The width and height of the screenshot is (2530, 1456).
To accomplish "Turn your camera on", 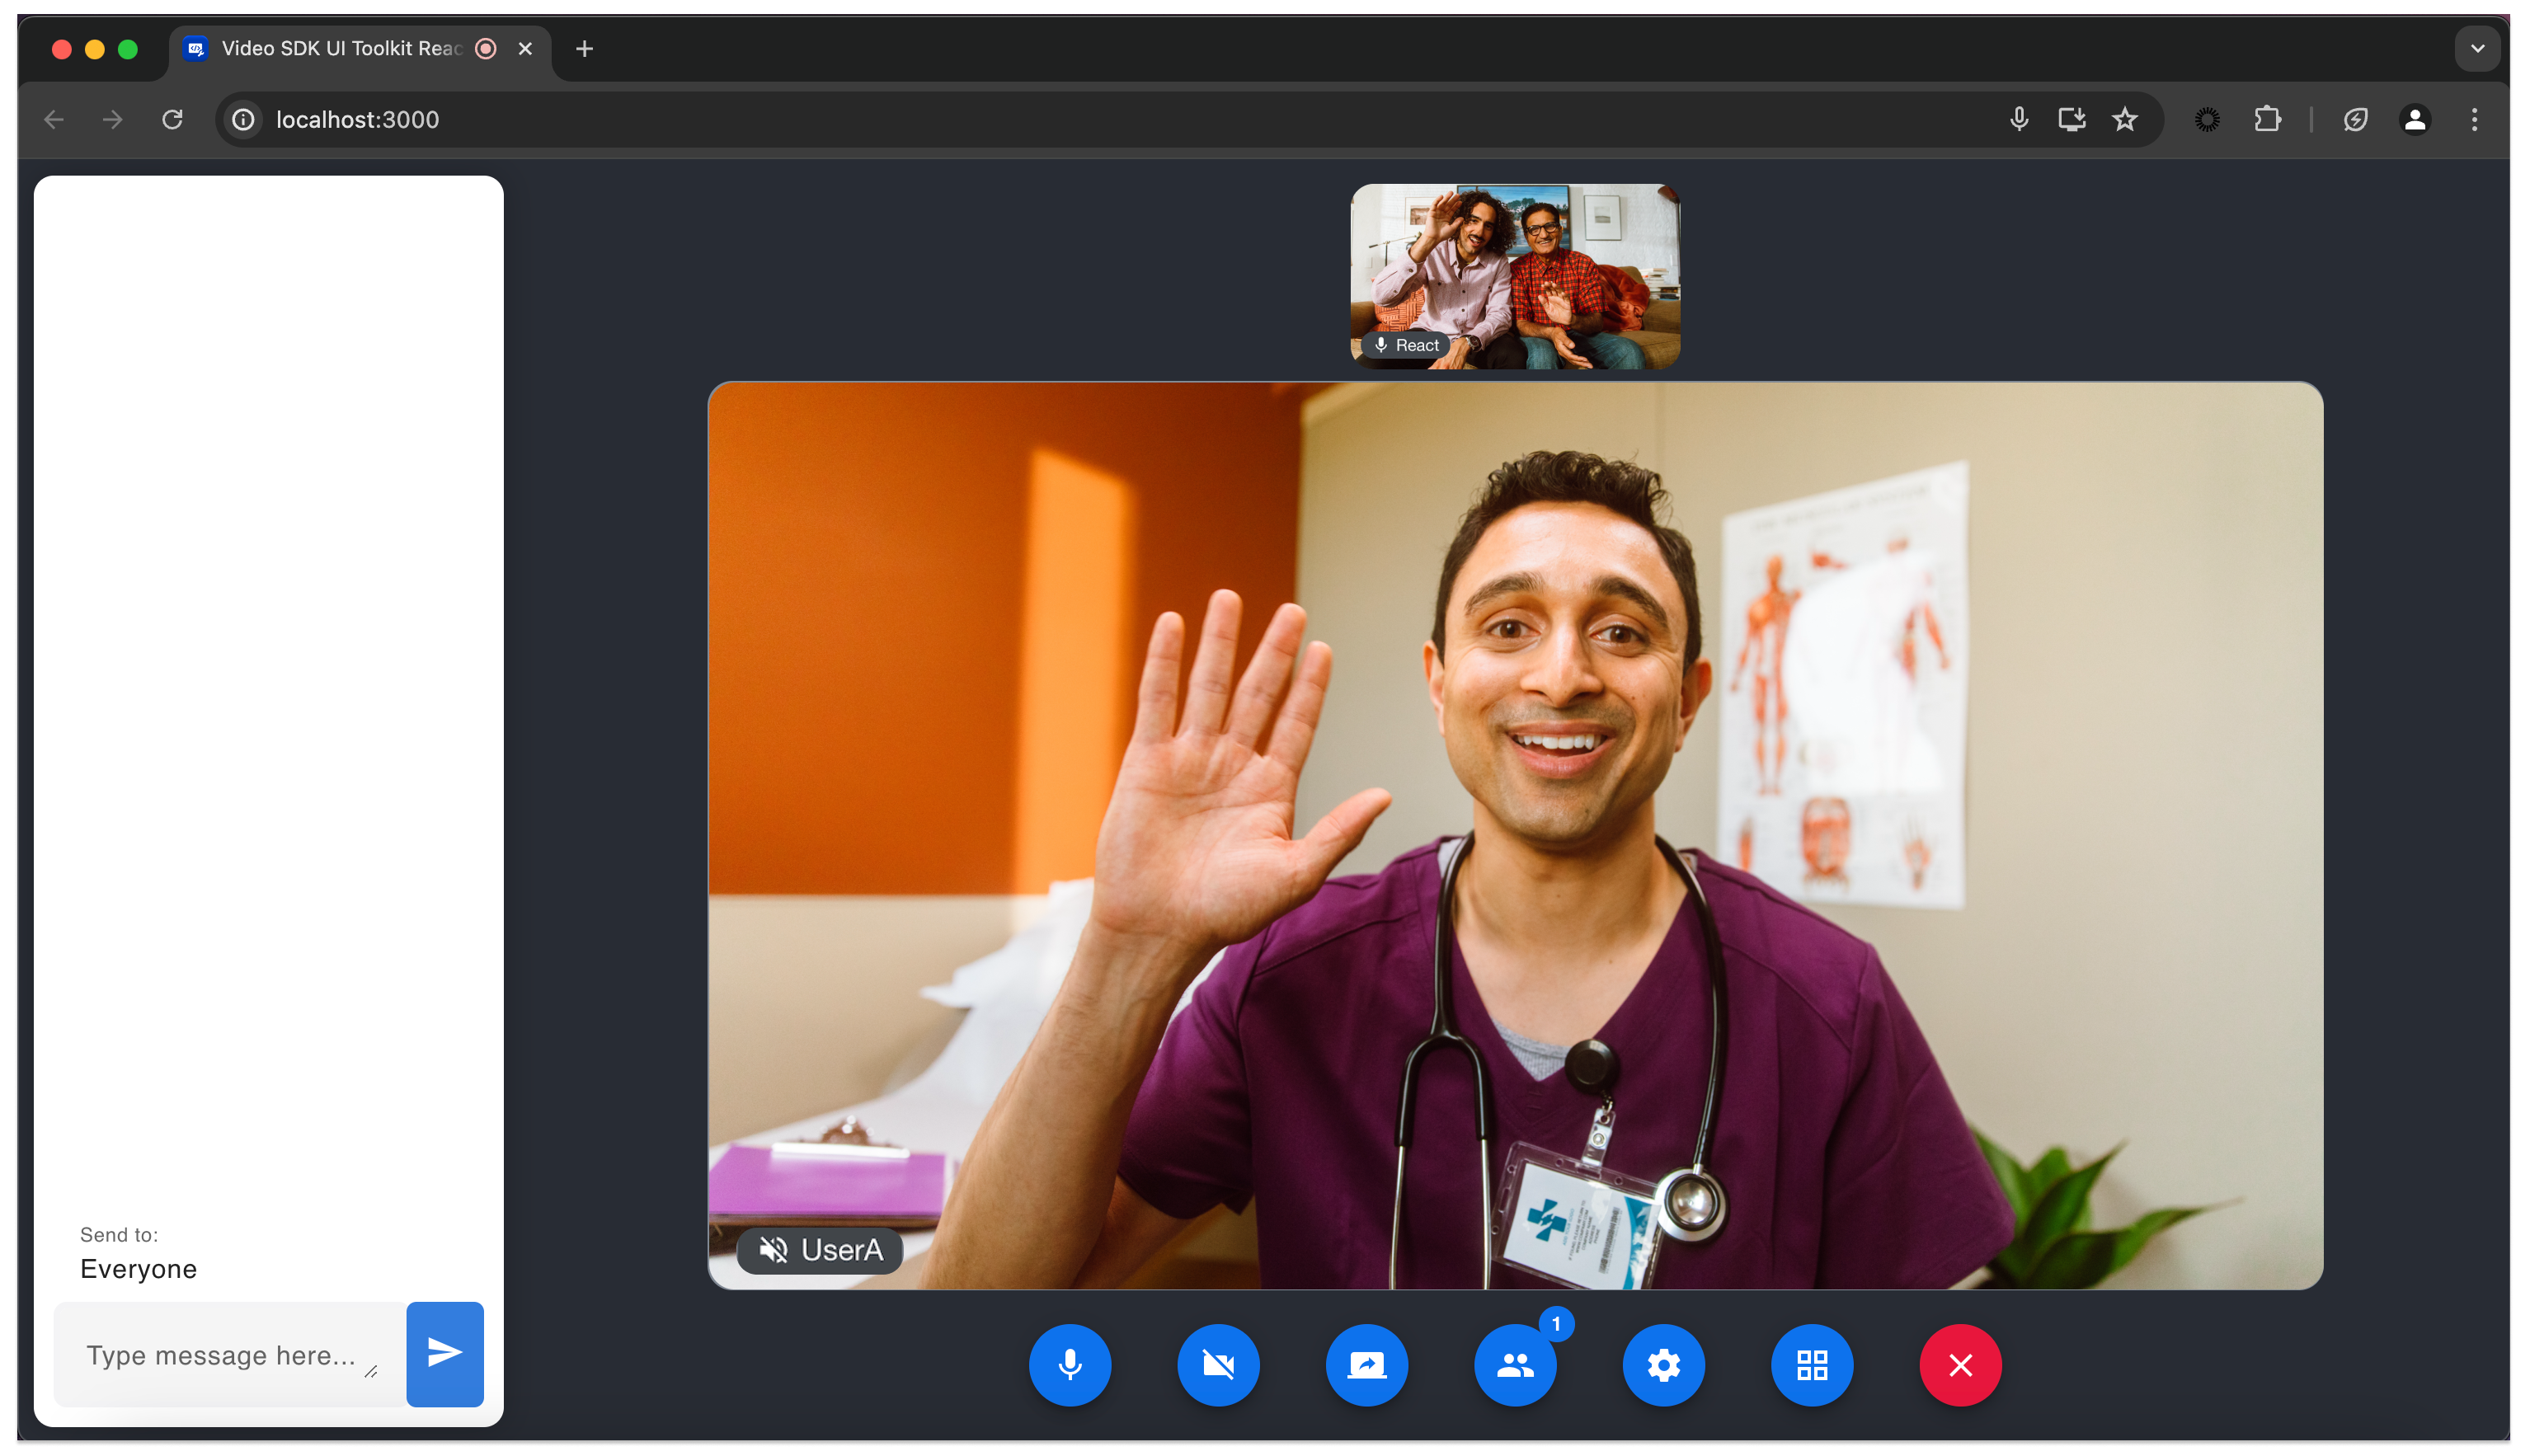I will click(x=1218, y=1364).
